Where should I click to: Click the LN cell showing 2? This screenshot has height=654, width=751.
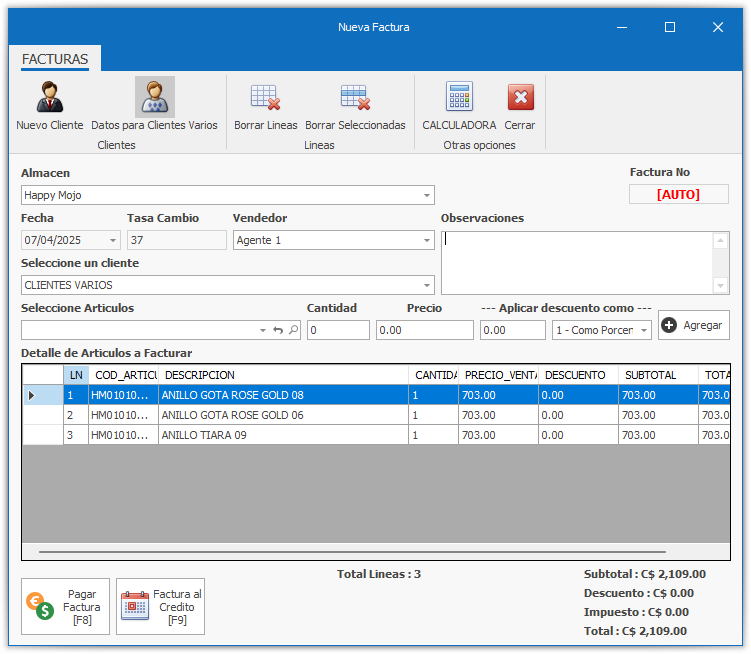(76, 415)
